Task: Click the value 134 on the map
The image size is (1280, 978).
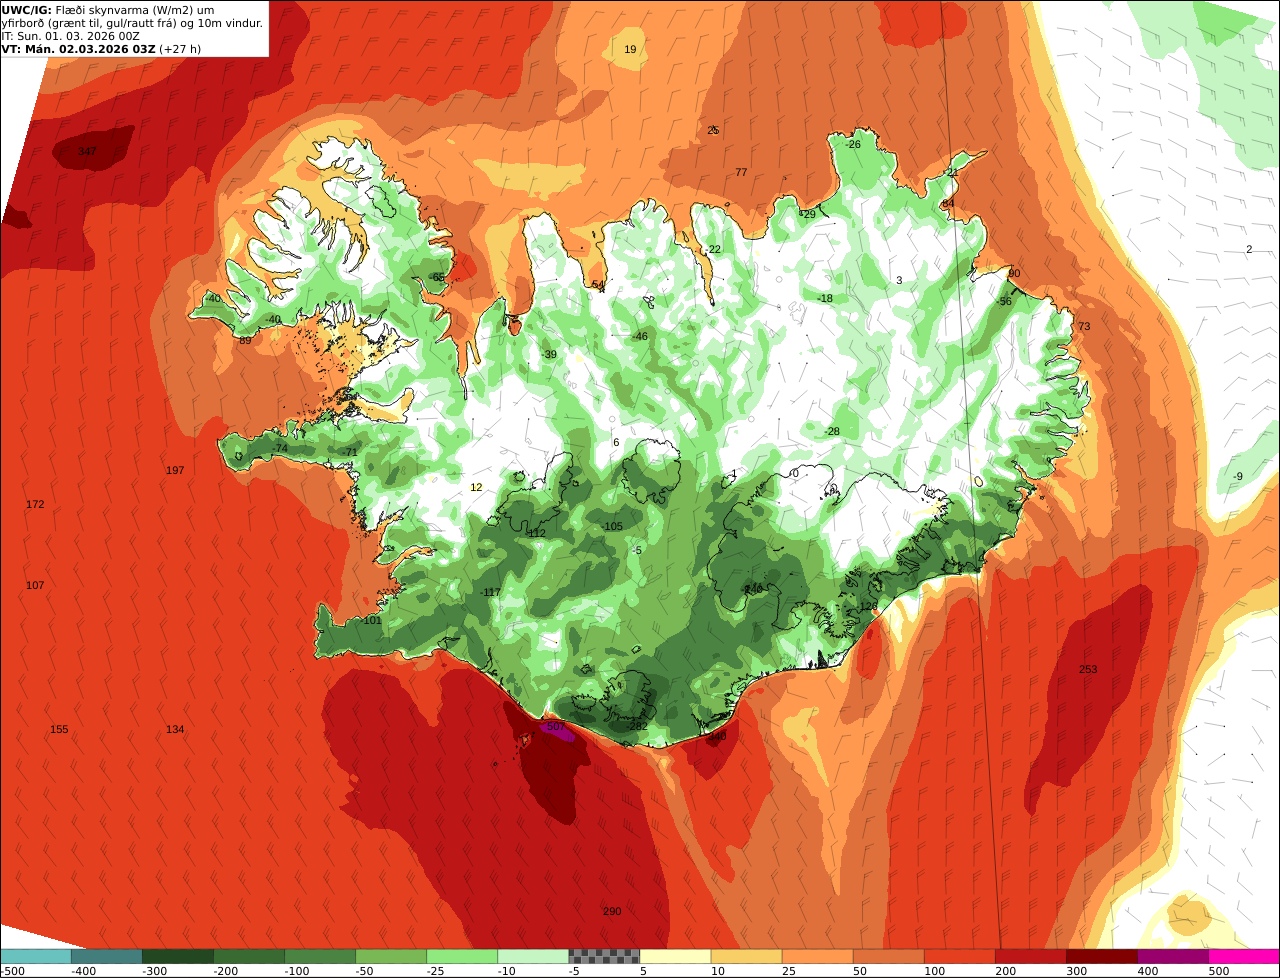Action: coord(175,730)
